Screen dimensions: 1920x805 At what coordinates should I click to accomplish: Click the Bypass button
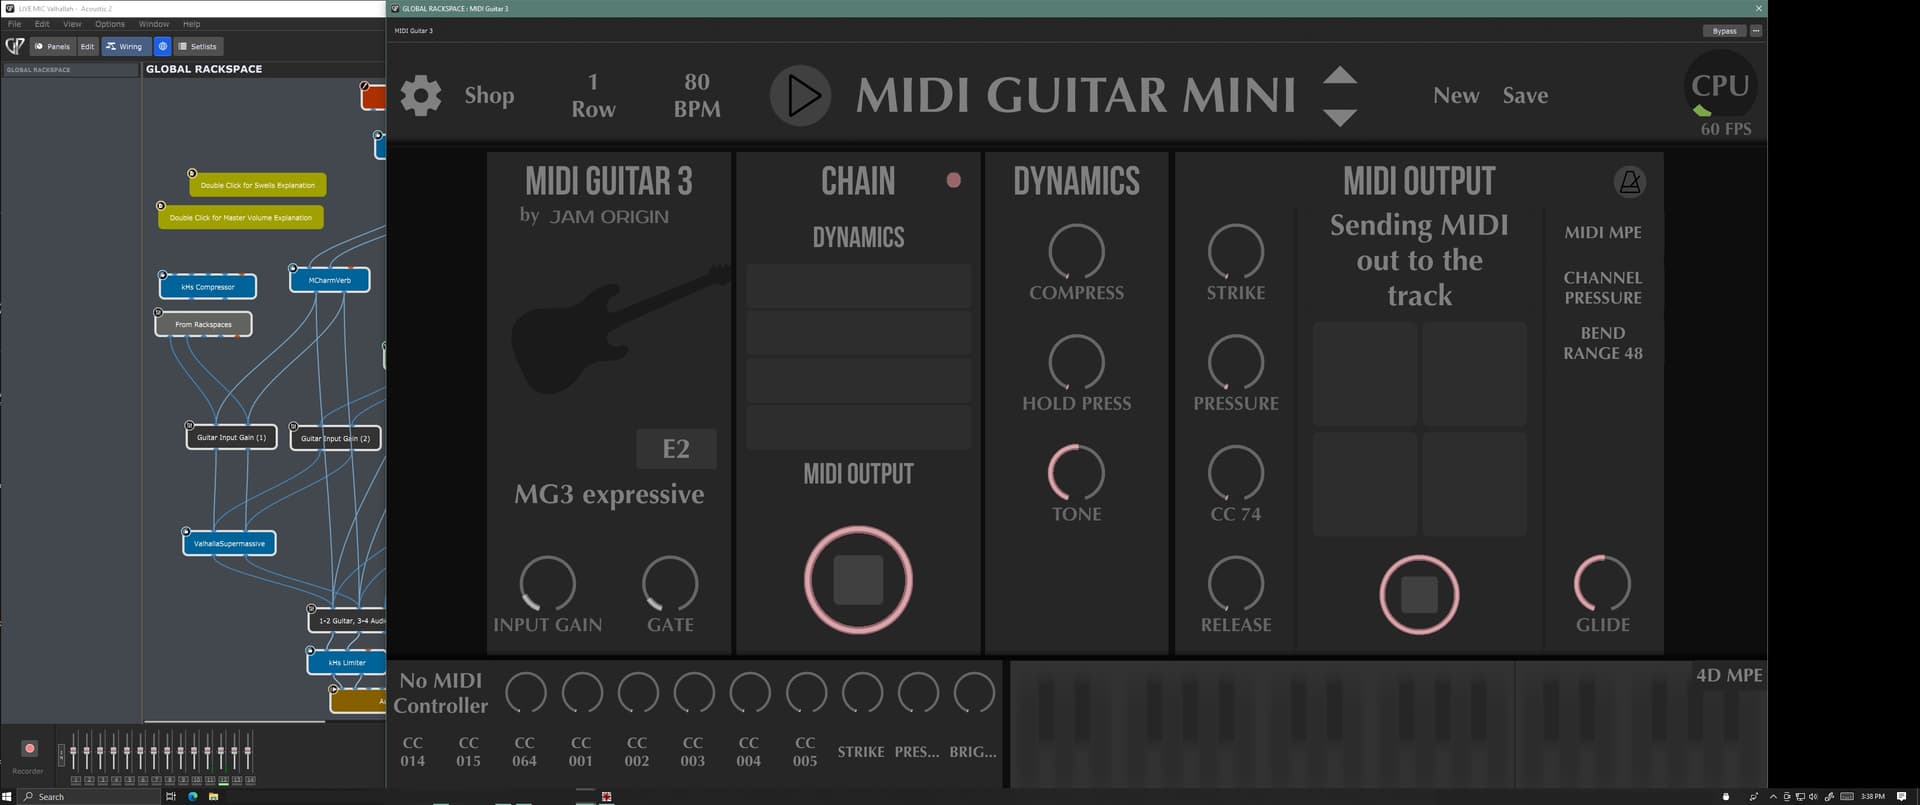point(1724,31)
